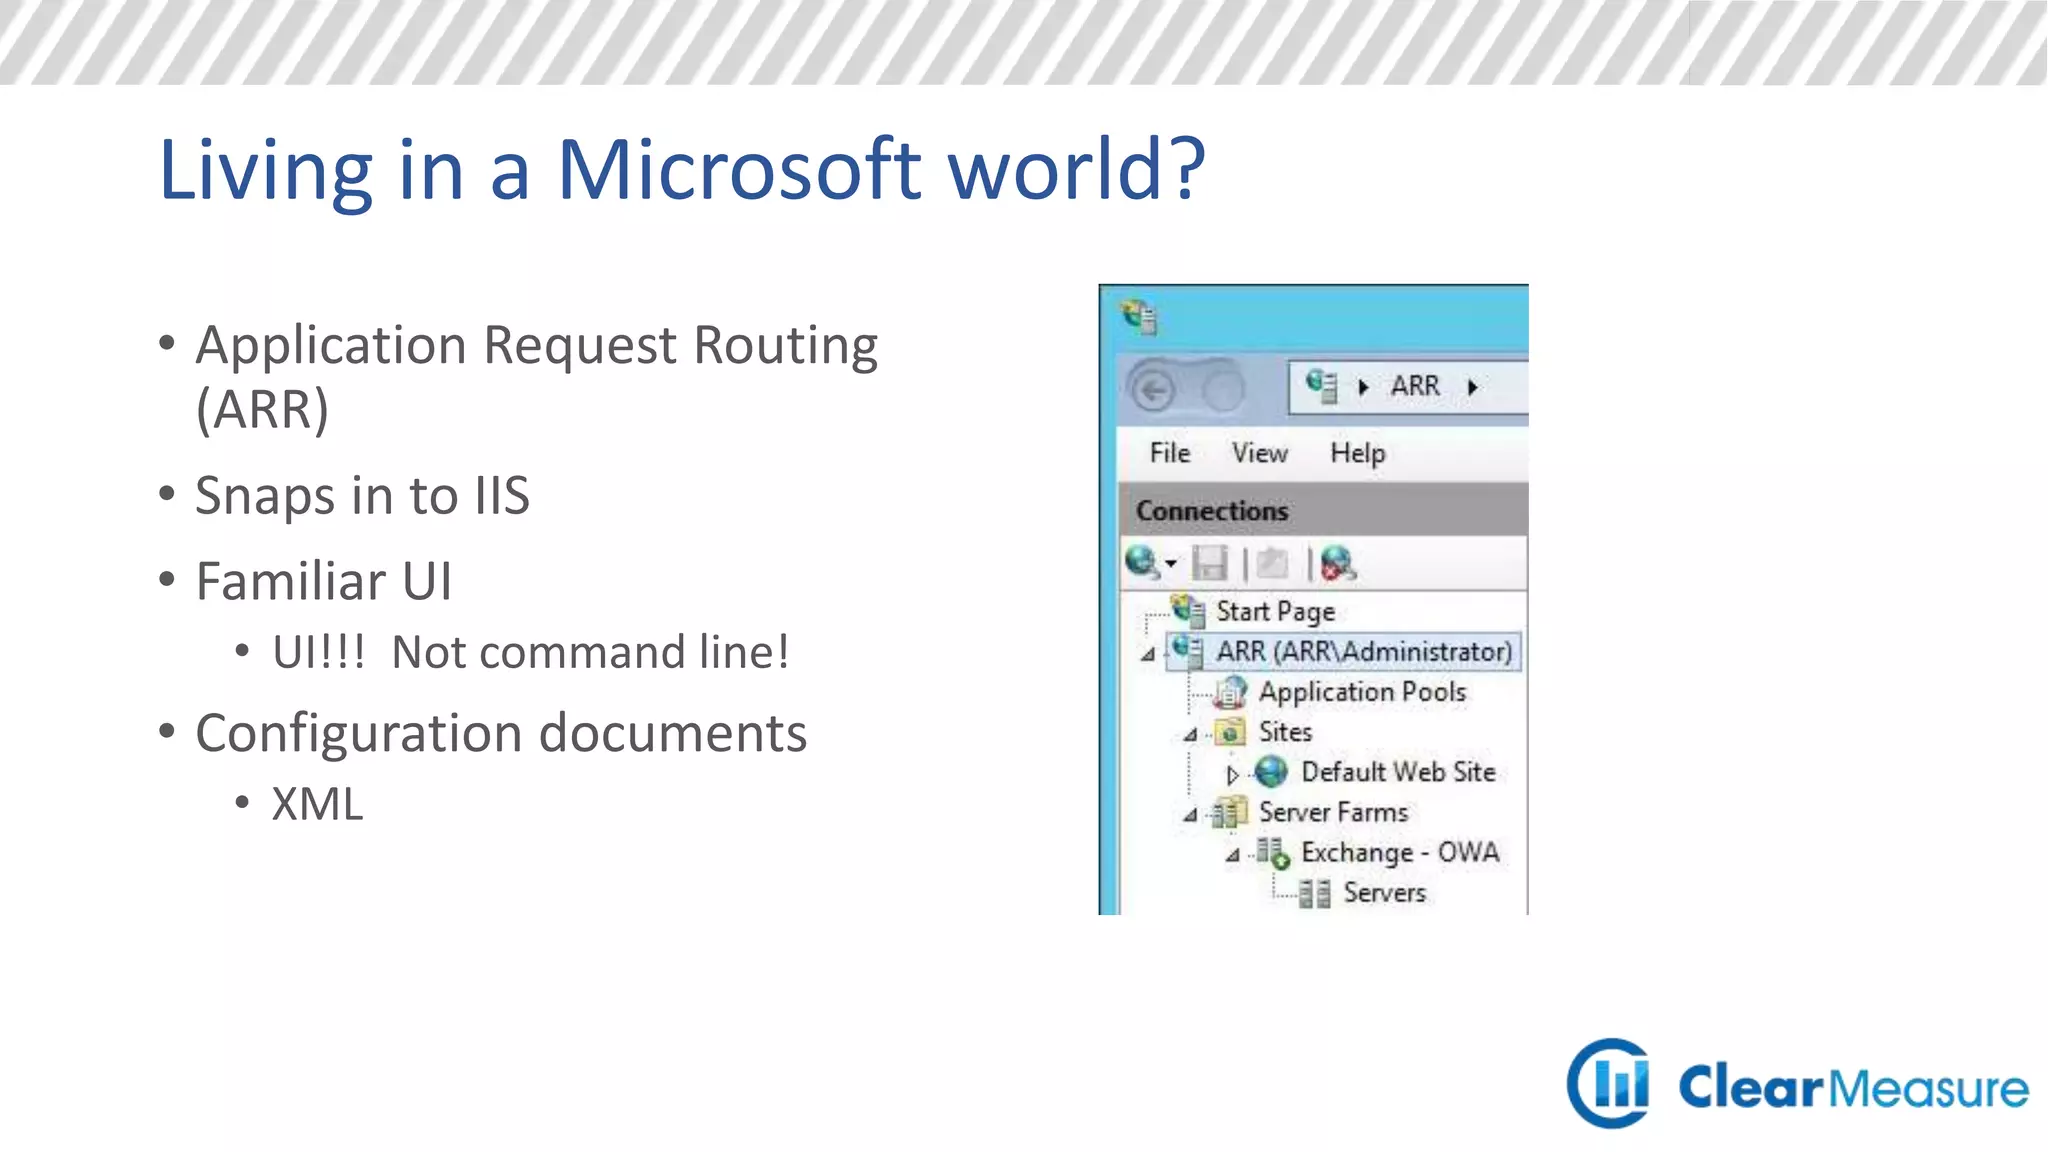This screenshot has height=1152, width=2048.
Task: Click the Sites folder icon
Action: click(x=1231, y=731)
